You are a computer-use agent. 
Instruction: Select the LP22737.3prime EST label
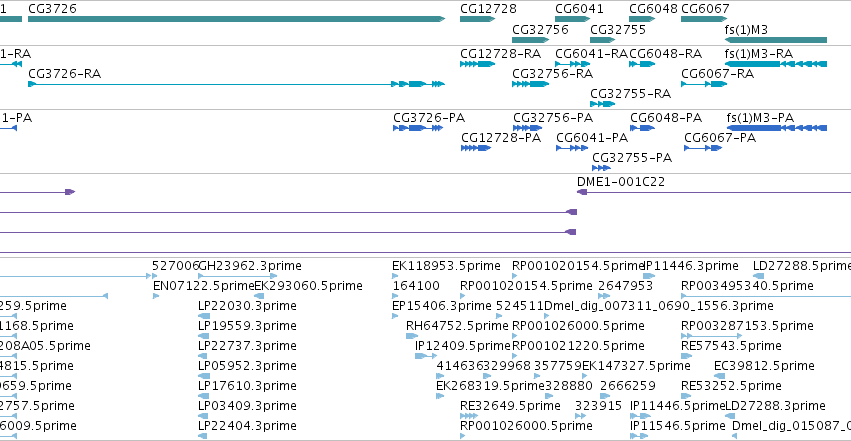click(247, 346)
